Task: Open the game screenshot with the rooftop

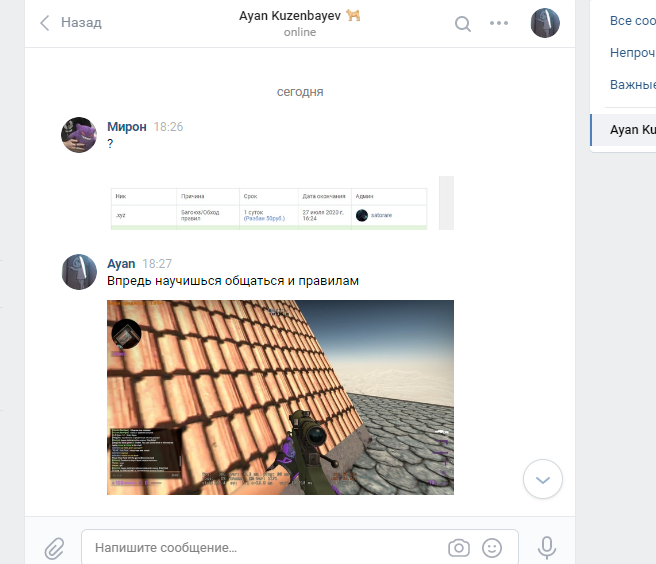Action: 280,397
